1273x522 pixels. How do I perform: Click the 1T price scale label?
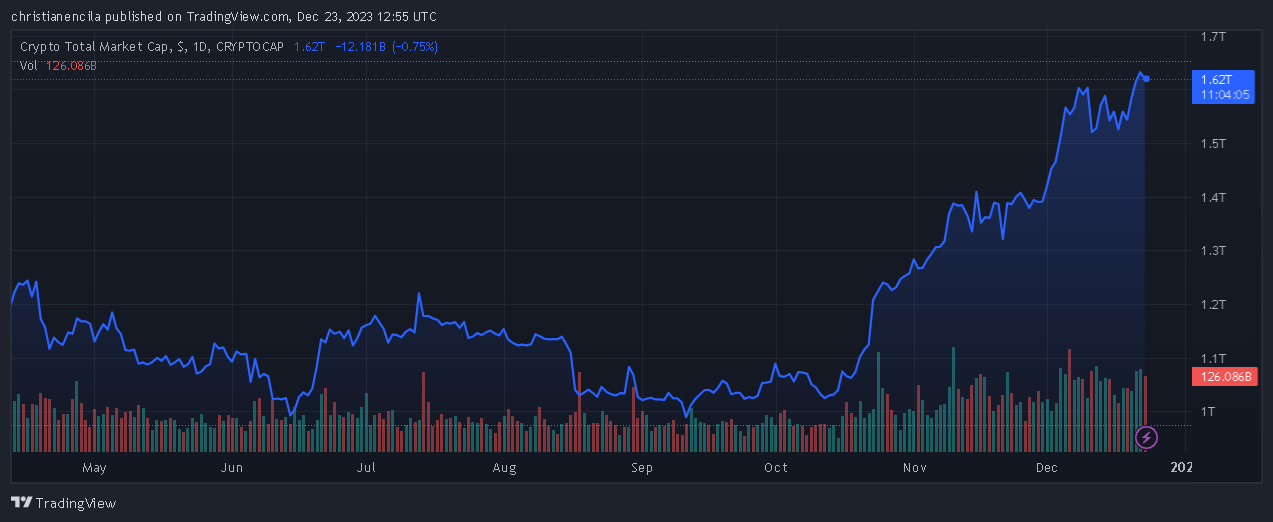(1208, 411)
